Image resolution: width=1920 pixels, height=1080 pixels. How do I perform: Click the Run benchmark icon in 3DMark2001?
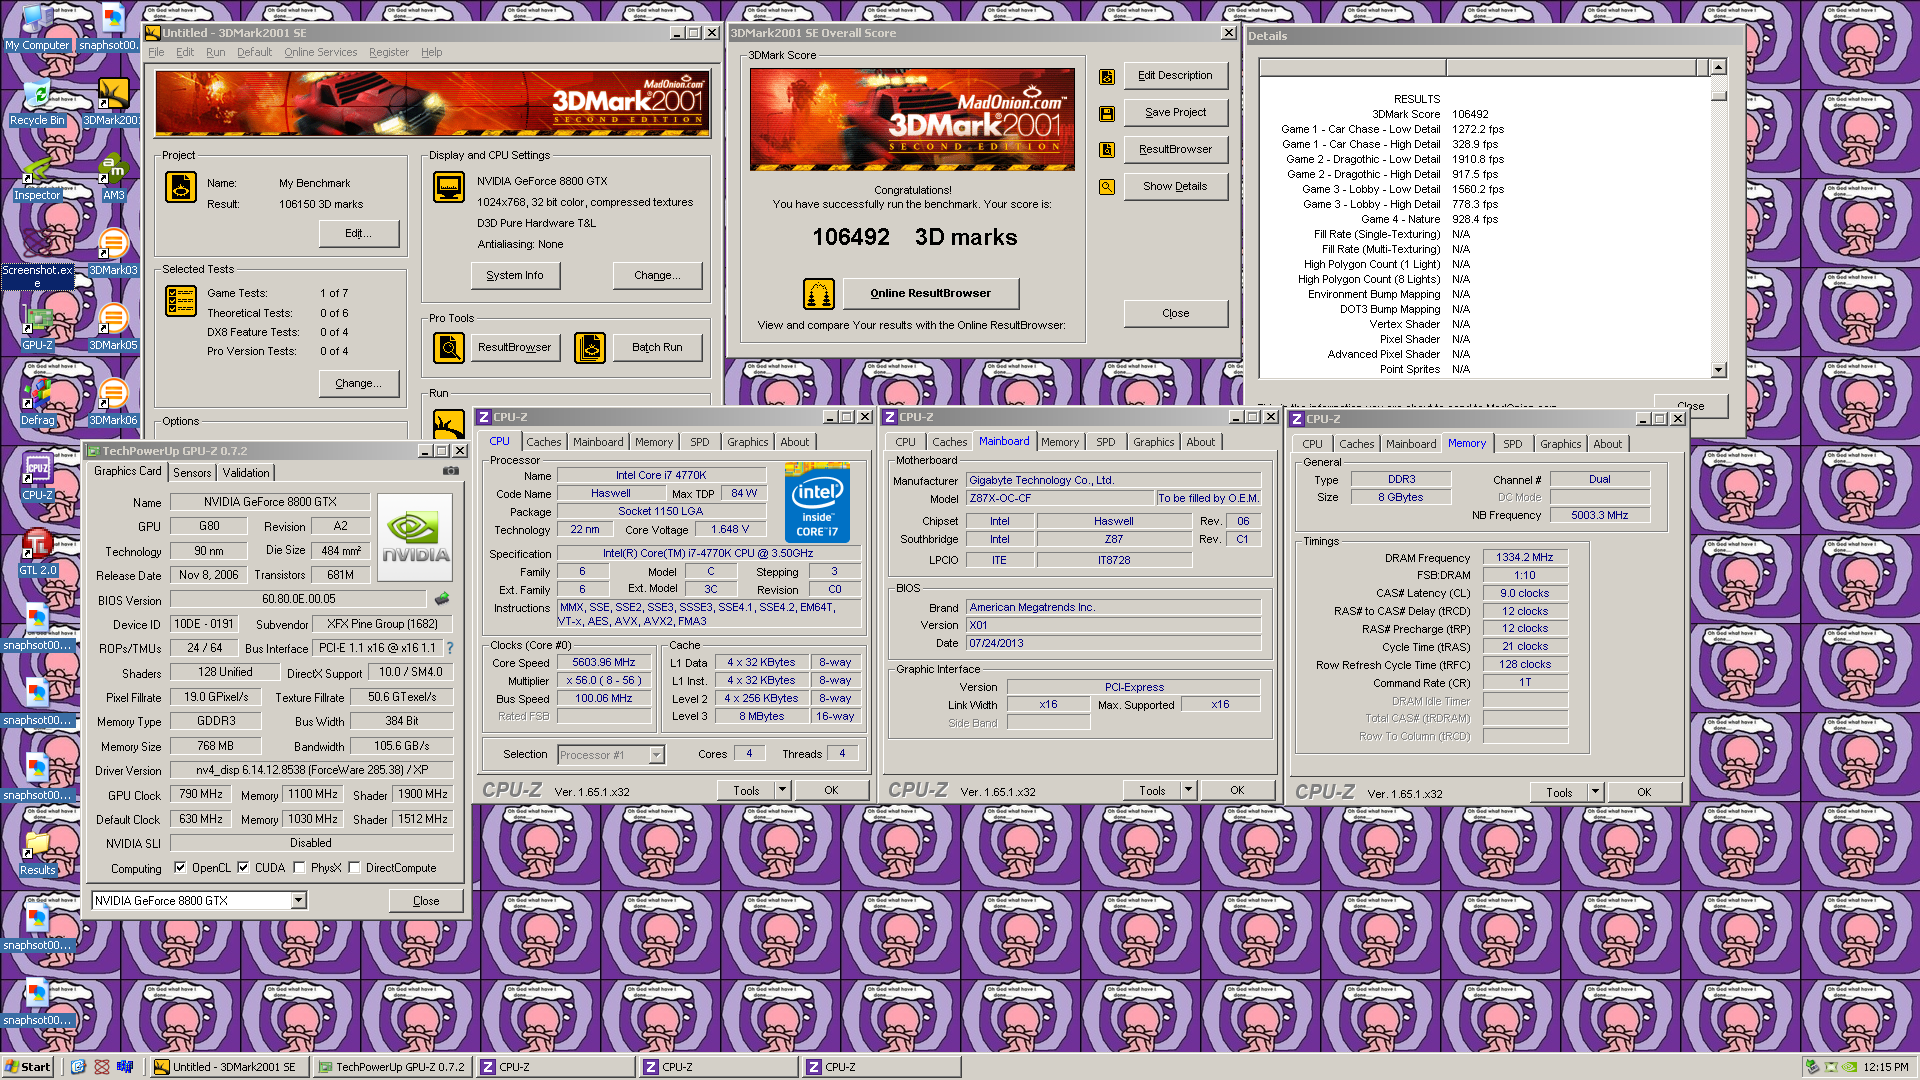pos(449,424)
